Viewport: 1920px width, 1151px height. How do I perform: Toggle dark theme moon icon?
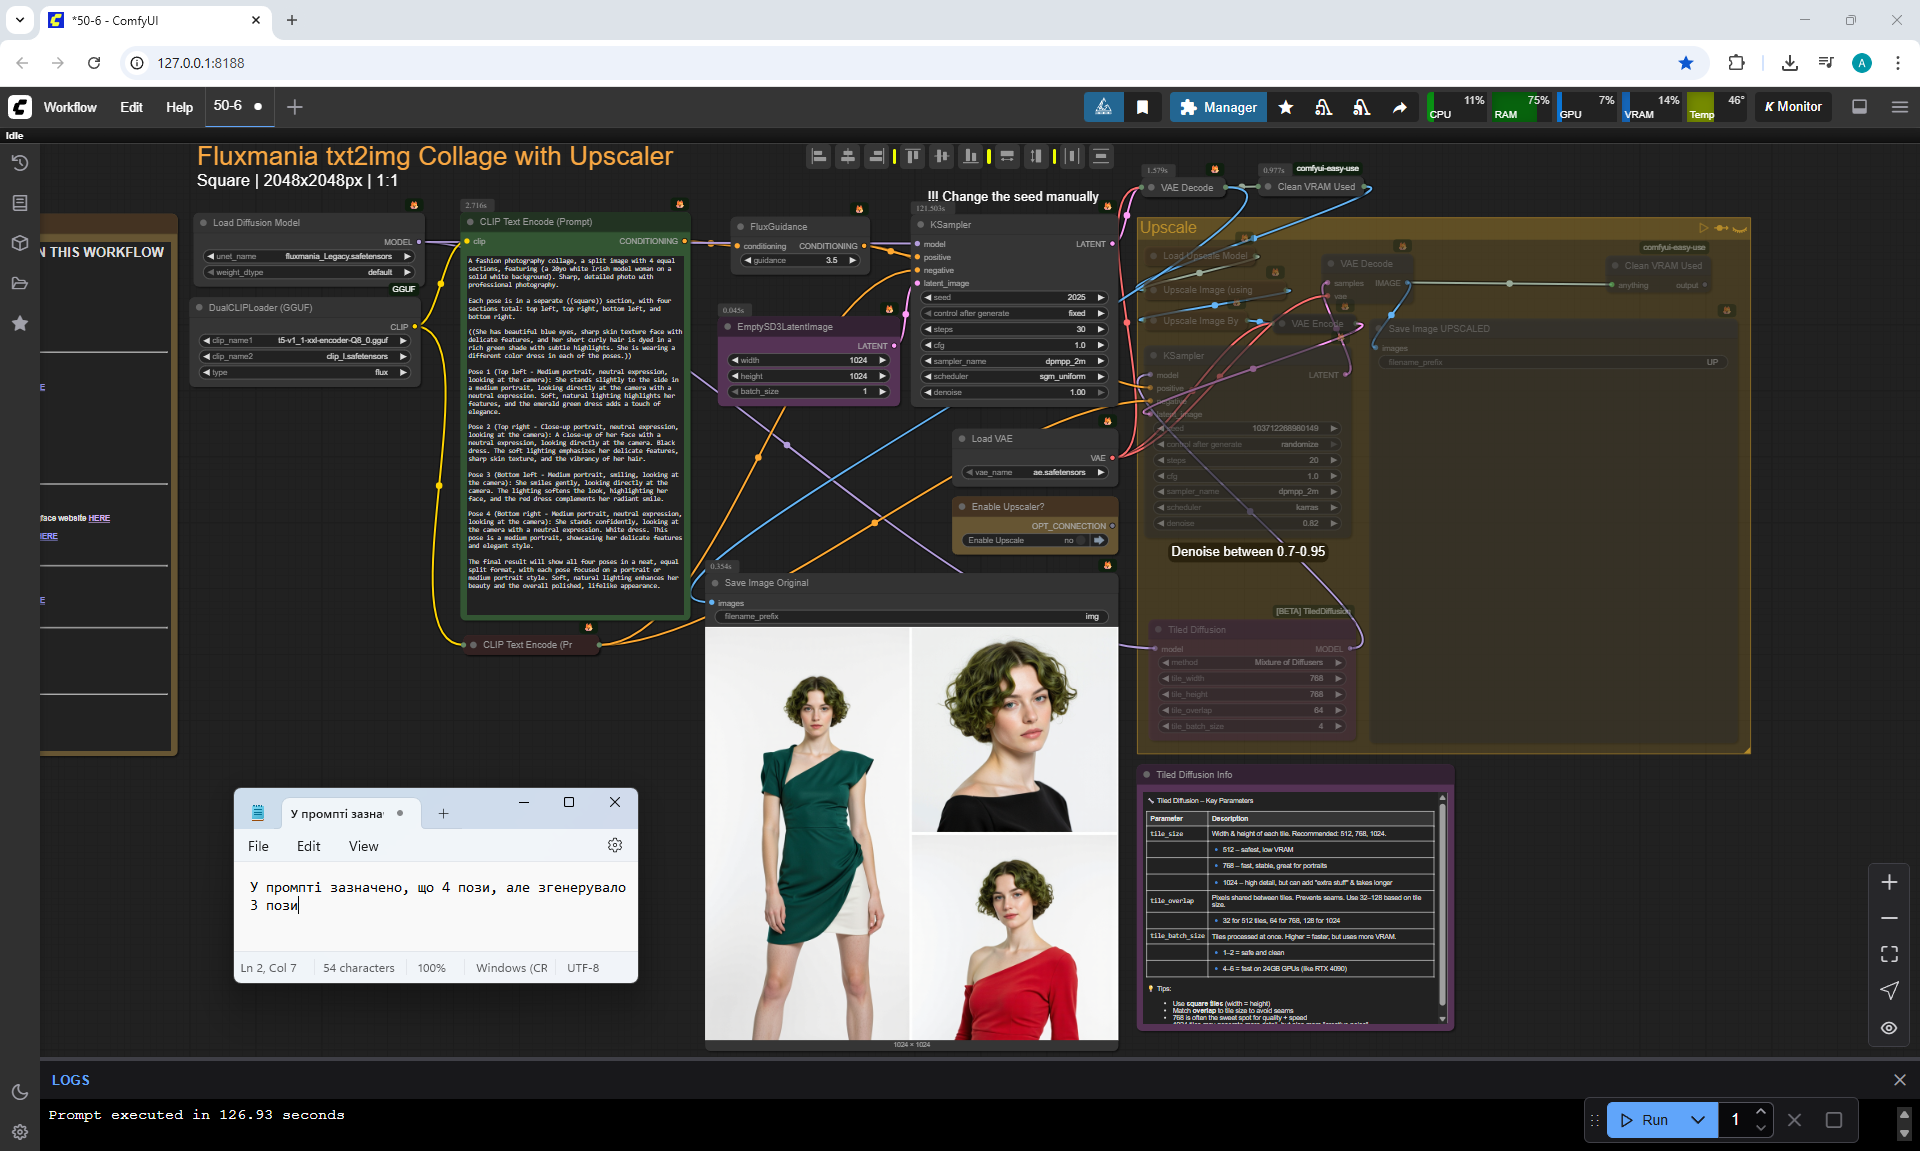[19, 1092]
